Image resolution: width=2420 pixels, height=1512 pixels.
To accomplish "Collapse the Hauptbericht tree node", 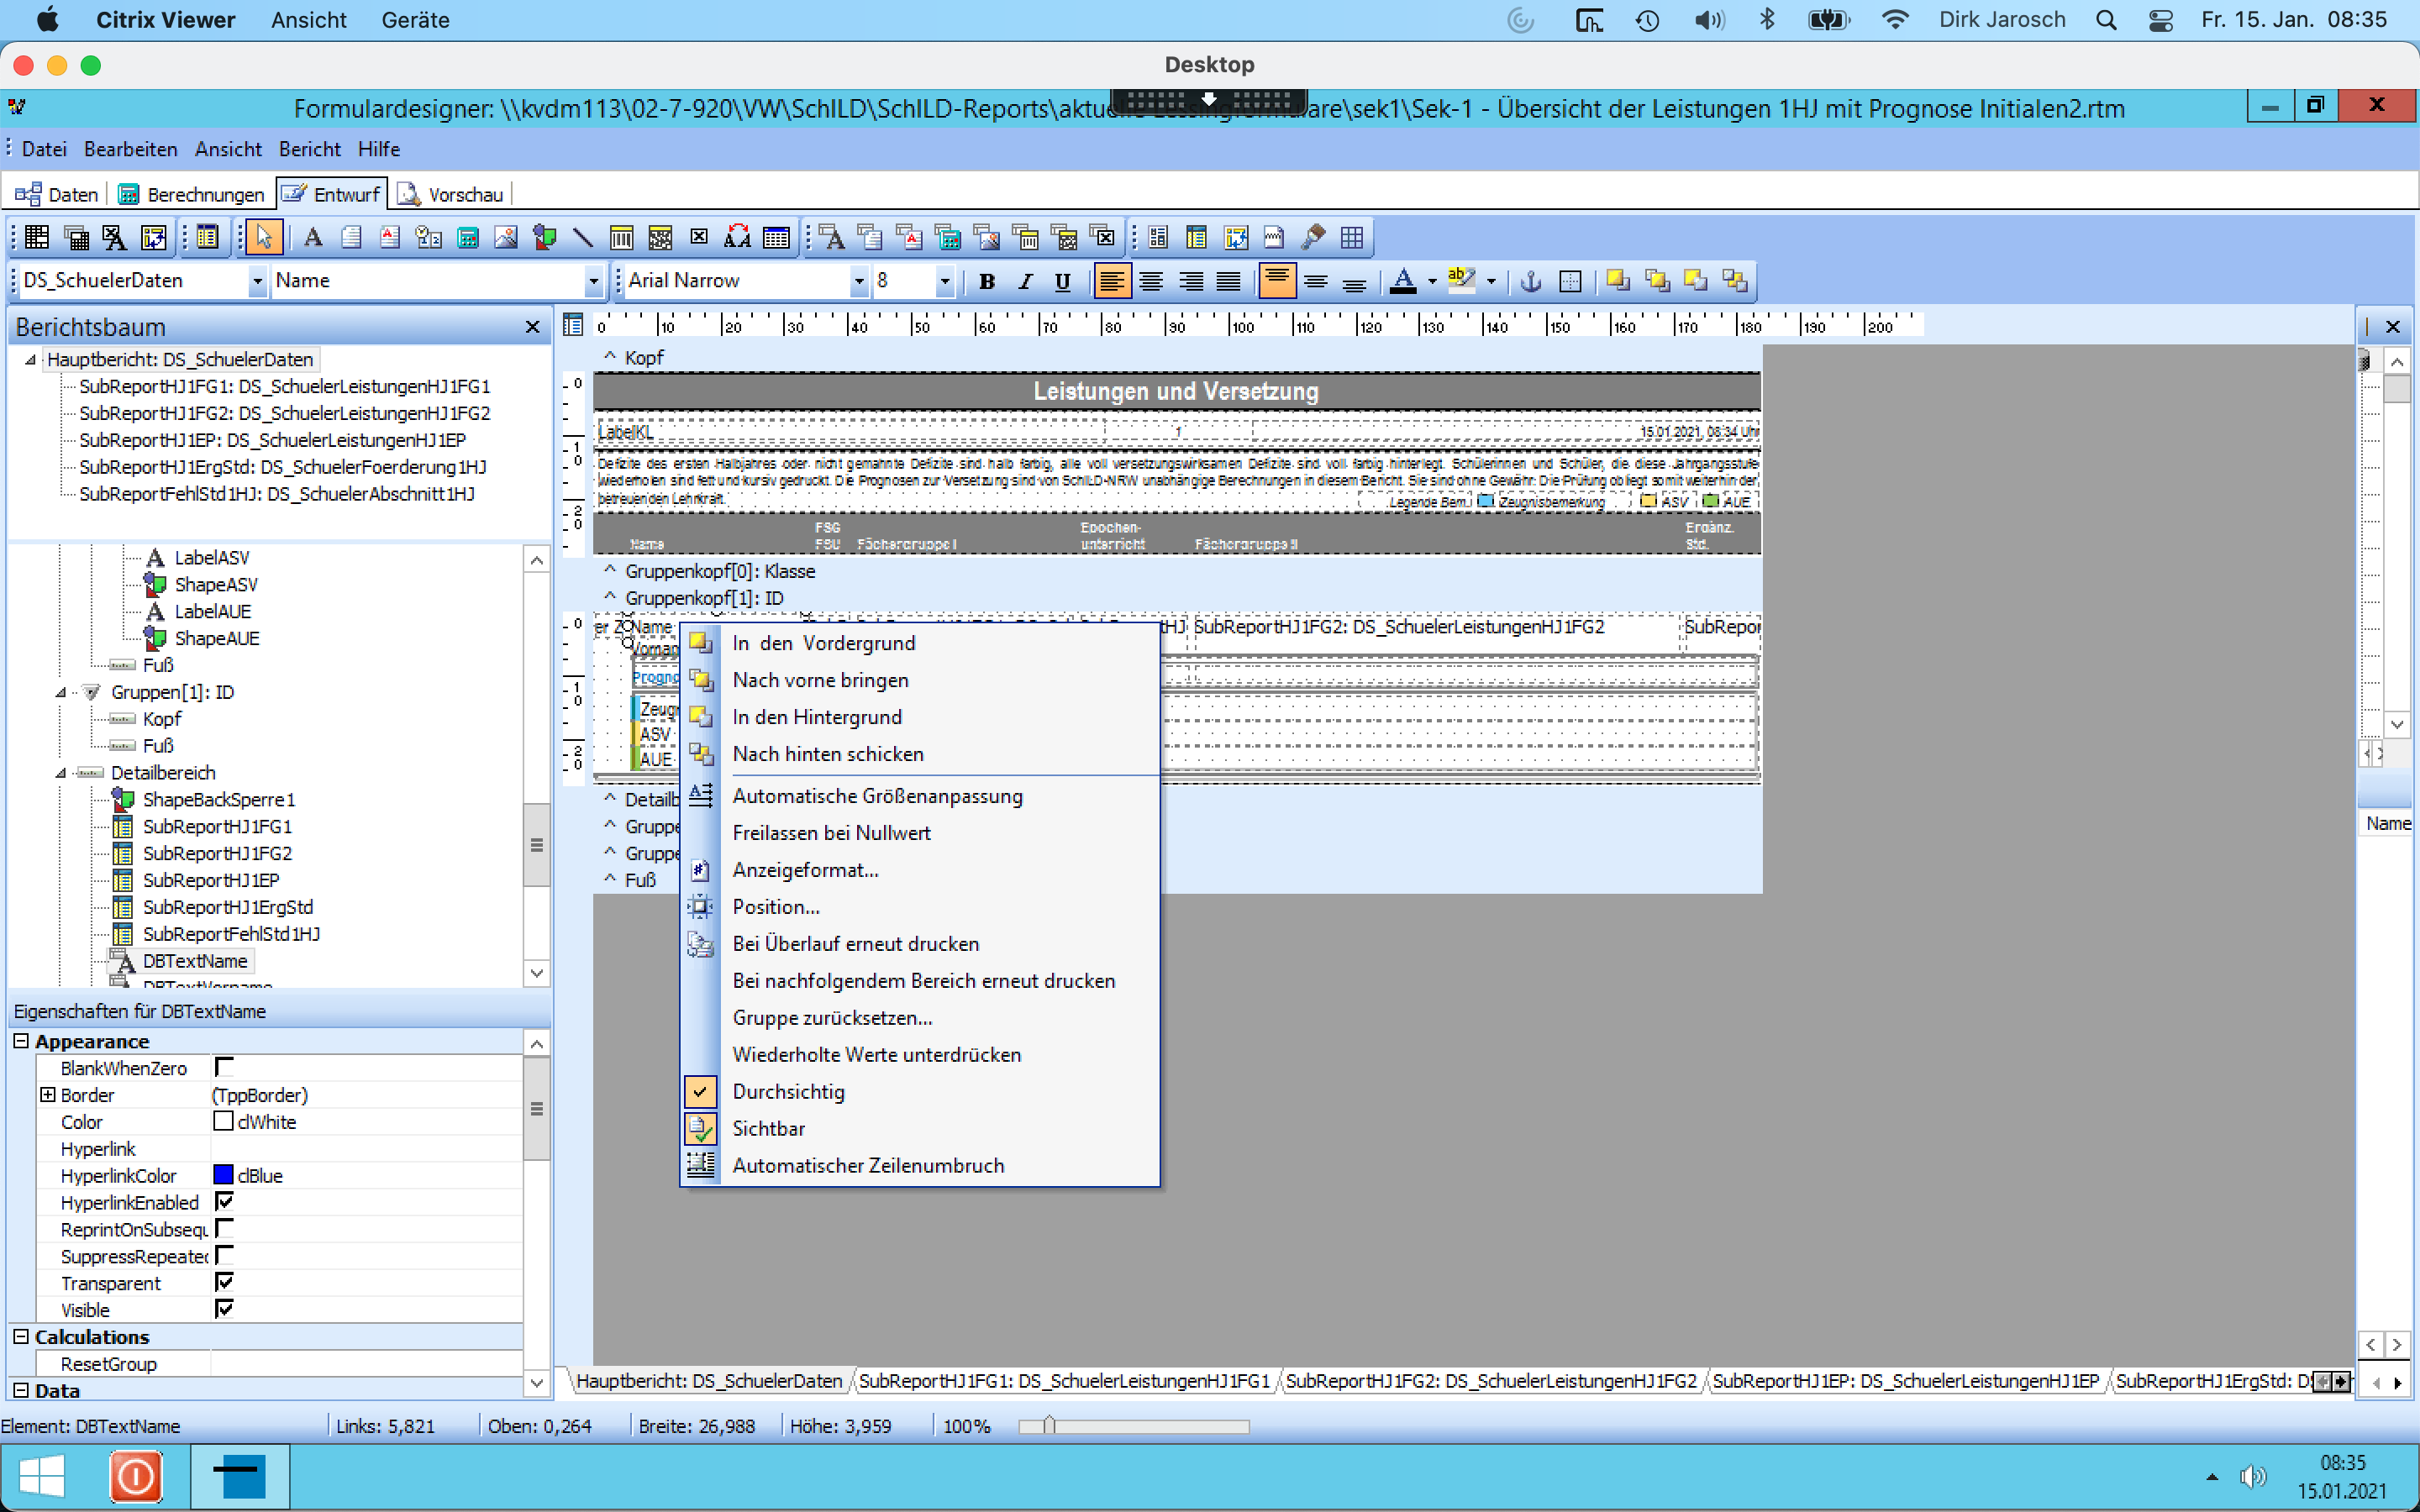I will (30, 360).
